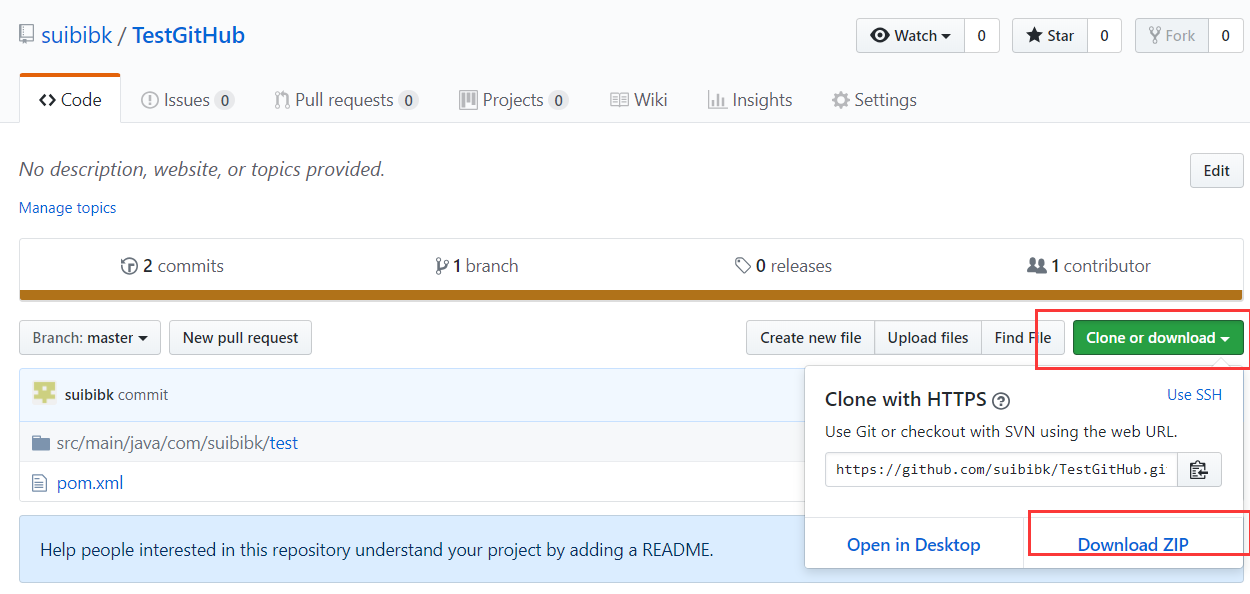This screenshot has height=594, width=1250.
Task: Click the suibibk author name in the commit row
Action: coord(89,395)
